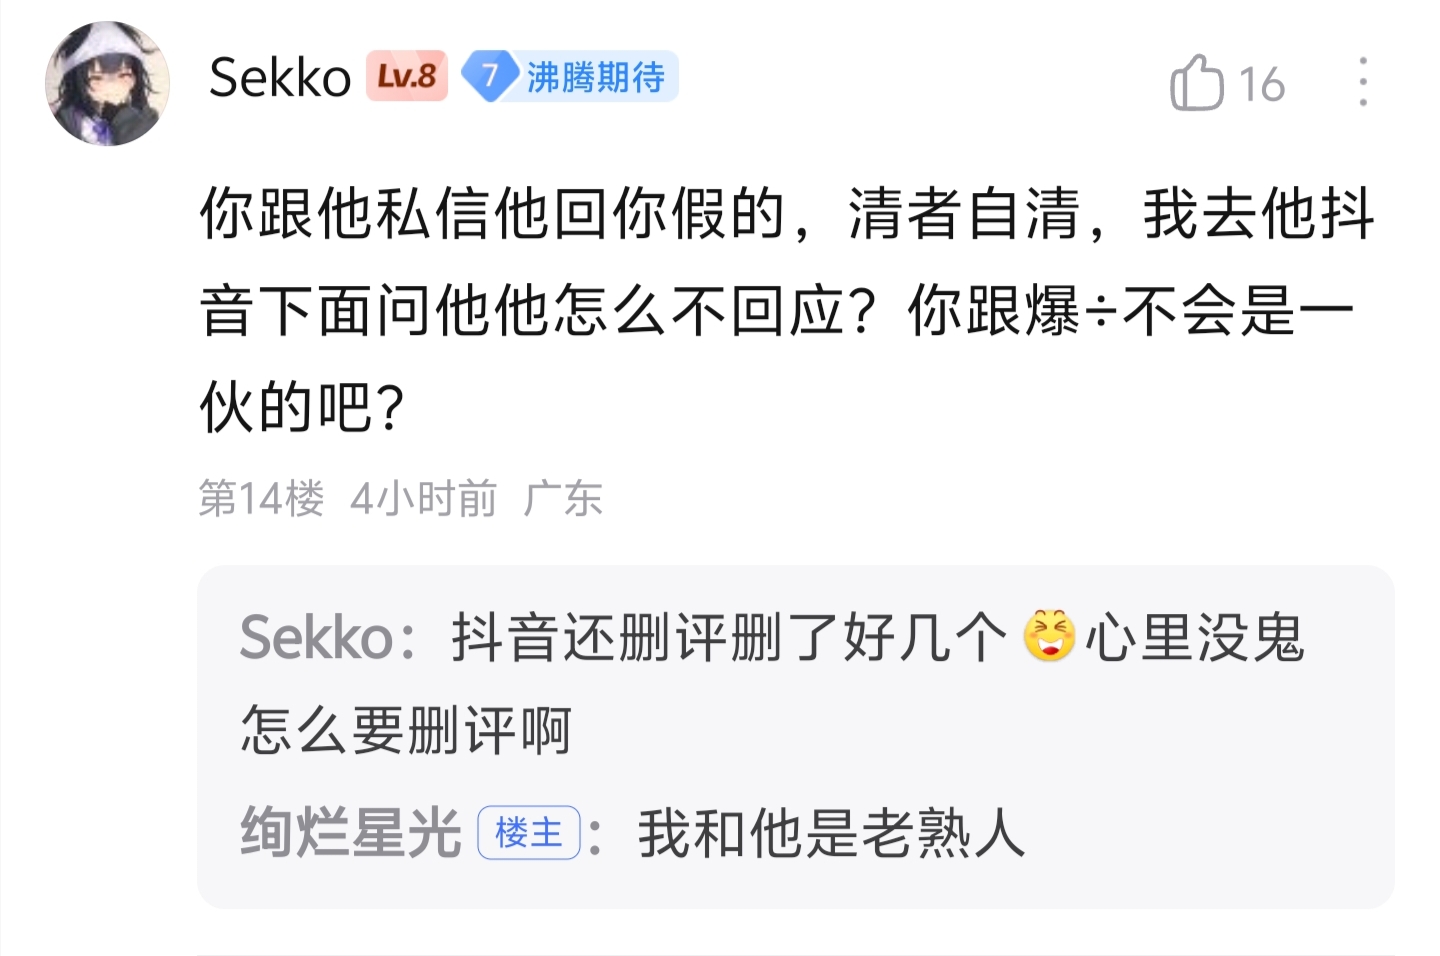Click the question 你跟爆÷不会是一伙的吧
Screen dimensions: 1440x956
1130,311
